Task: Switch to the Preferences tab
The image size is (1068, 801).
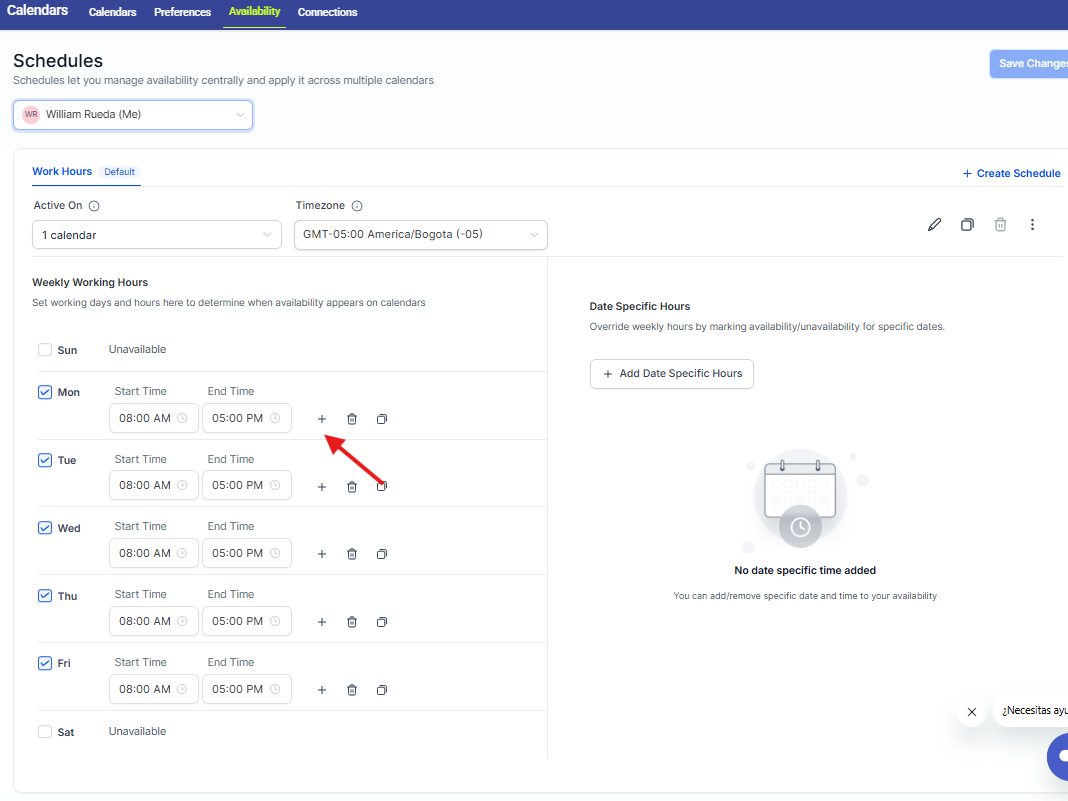Action: coord(182,12)
